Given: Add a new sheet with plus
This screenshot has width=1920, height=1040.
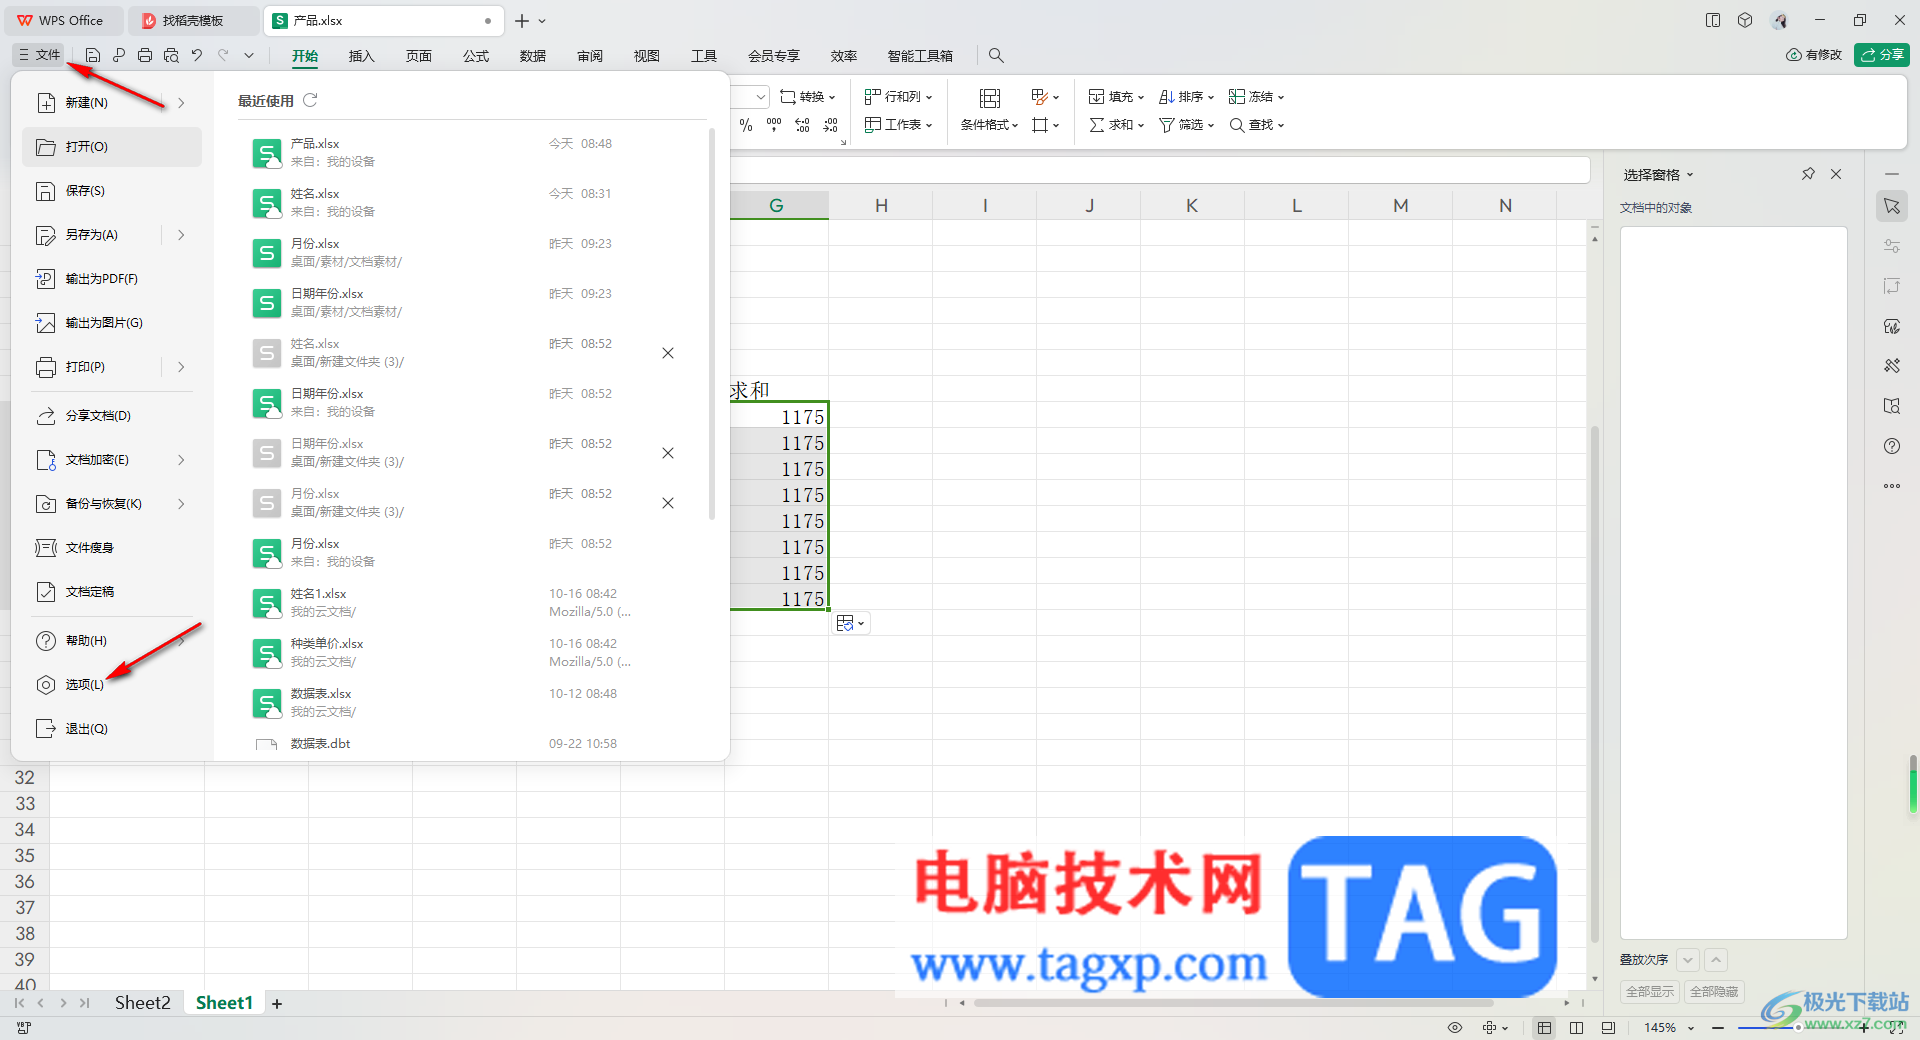Looking at the screenshot, I should (277, 1004).
